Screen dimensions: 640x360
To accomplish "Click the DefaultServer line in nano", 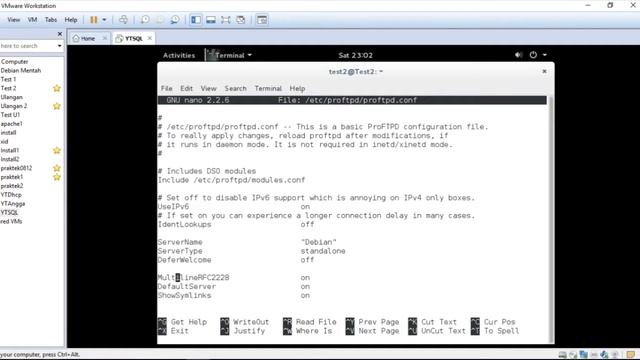I will coord(234,287).
